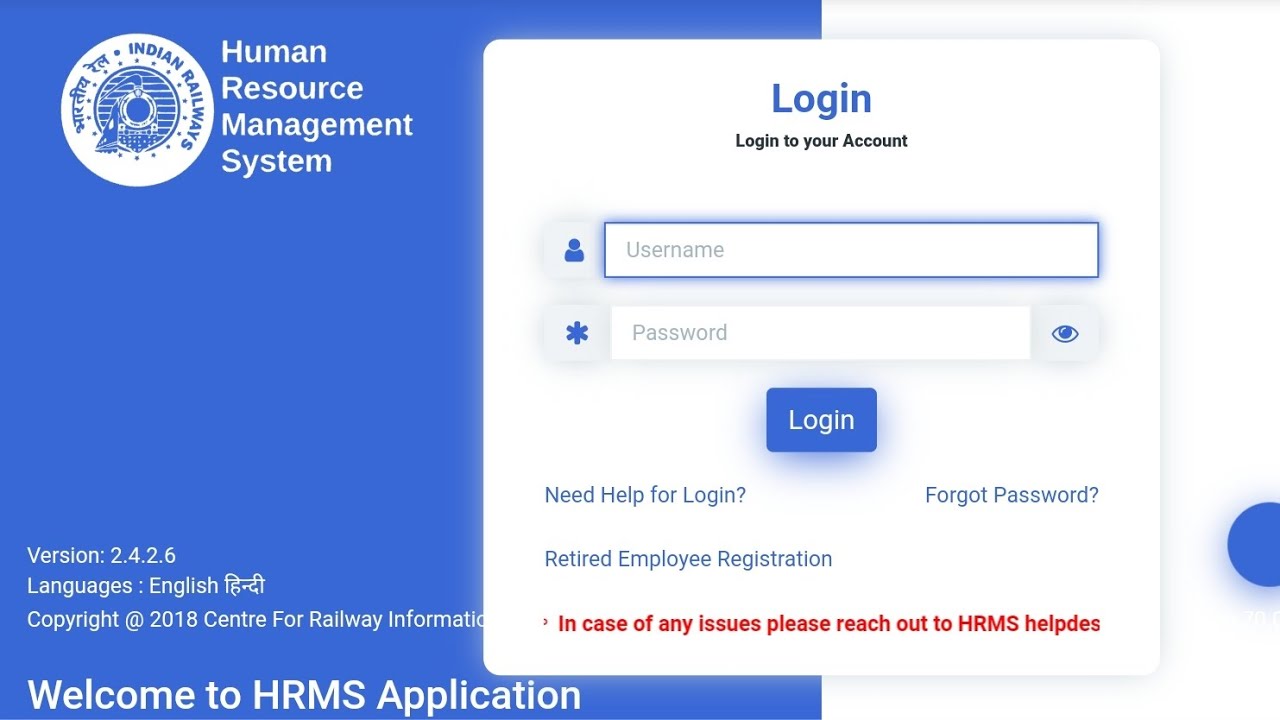The image size is (1280, 720).
Task: Click the asterisk icon beside the Password field
Action: (577, 333)
